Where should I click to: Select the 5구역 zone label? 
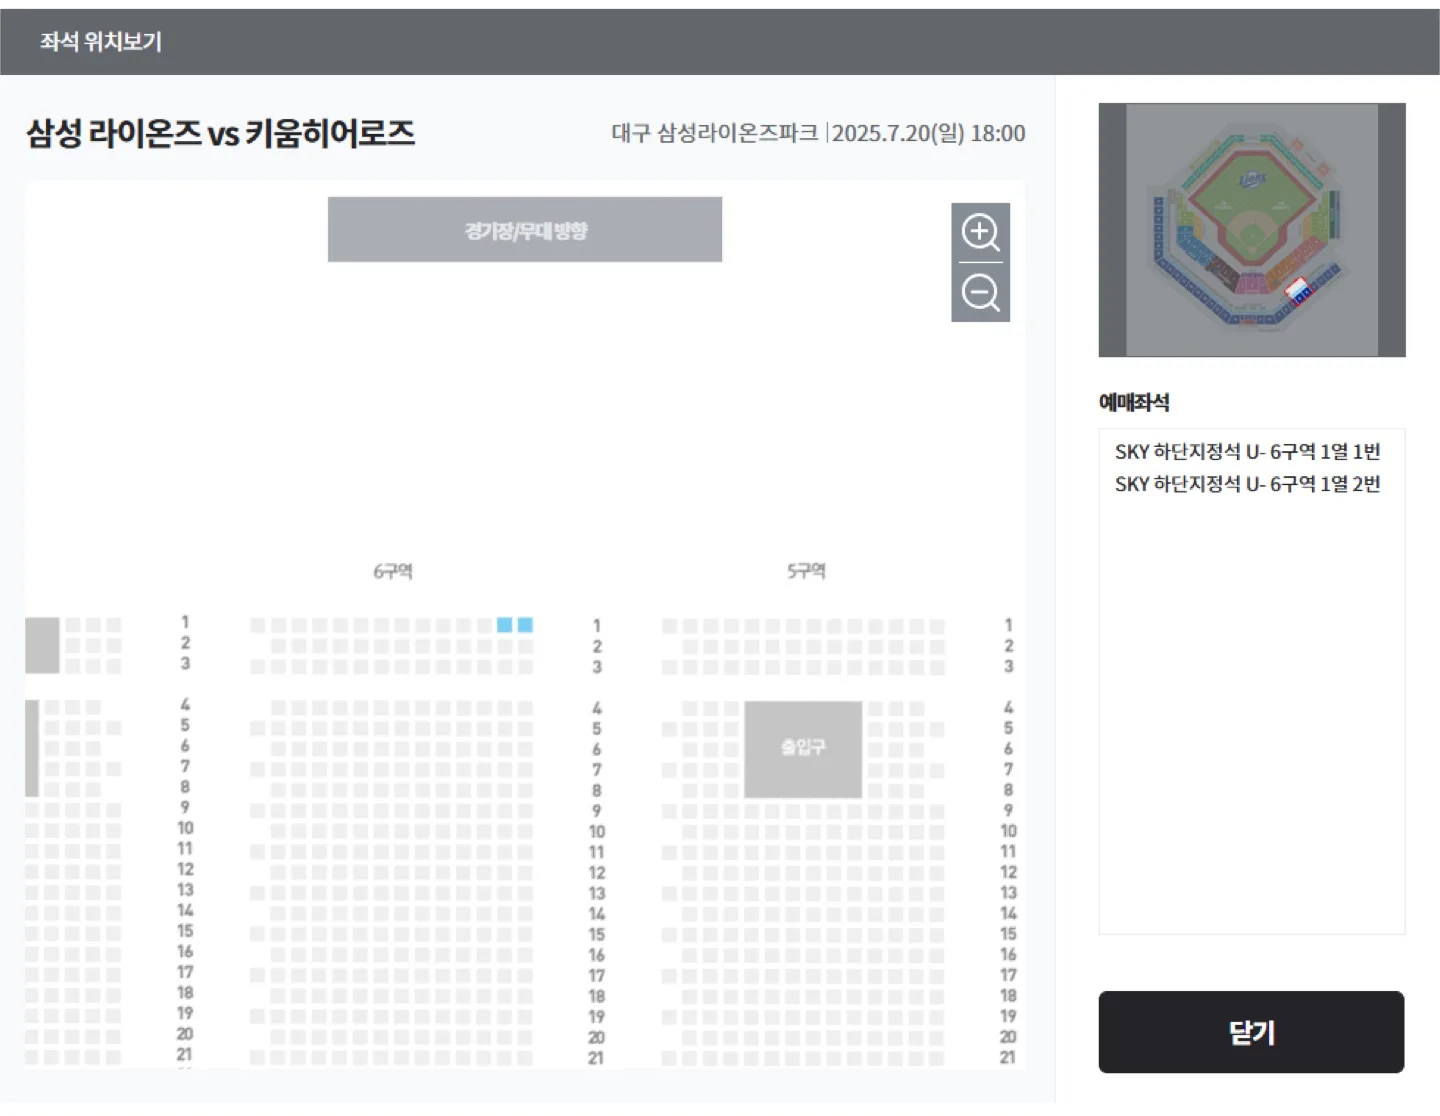(806, 571)
